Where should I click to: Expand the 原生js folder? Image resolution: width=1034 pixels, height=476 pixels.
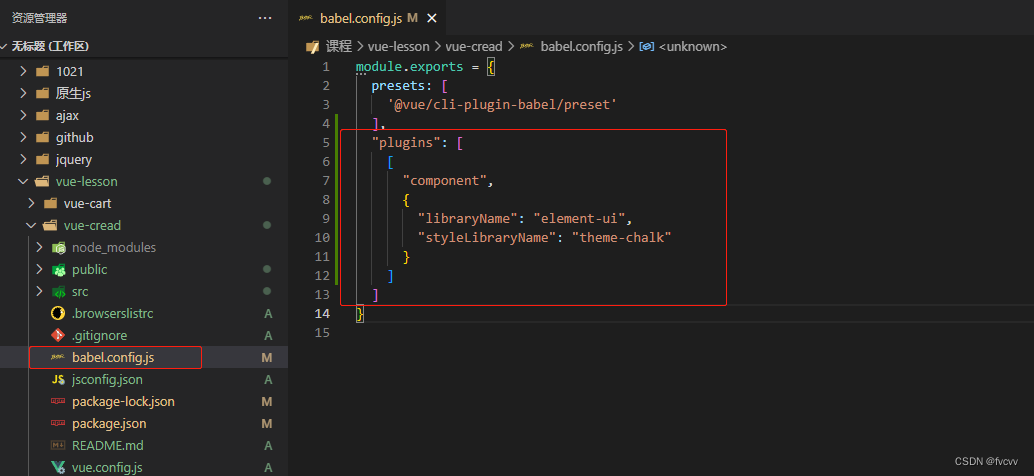(24, 94)
